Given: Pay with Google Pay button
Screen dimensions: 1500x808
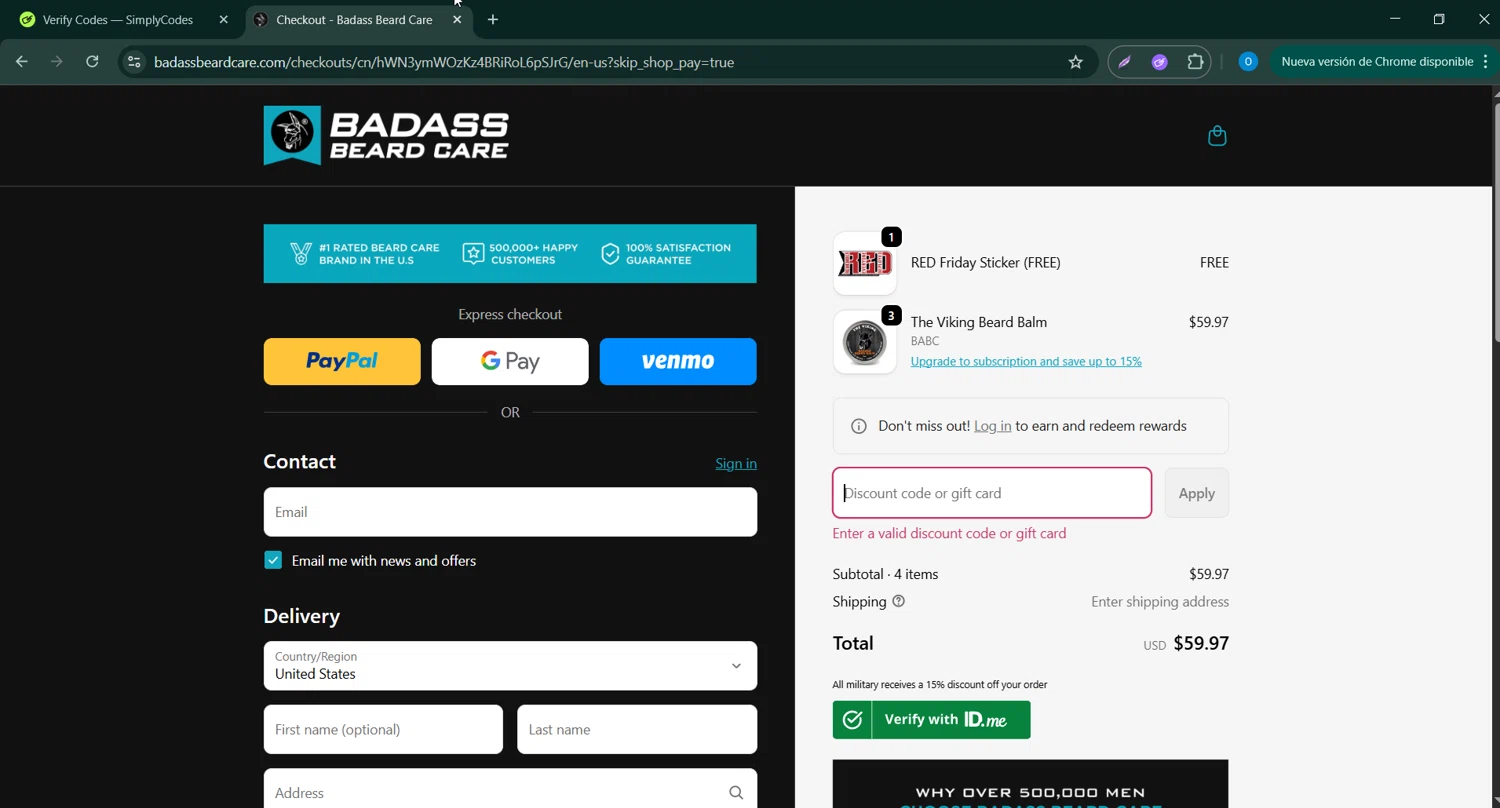Looking at the screenshot, I should 510,361.
